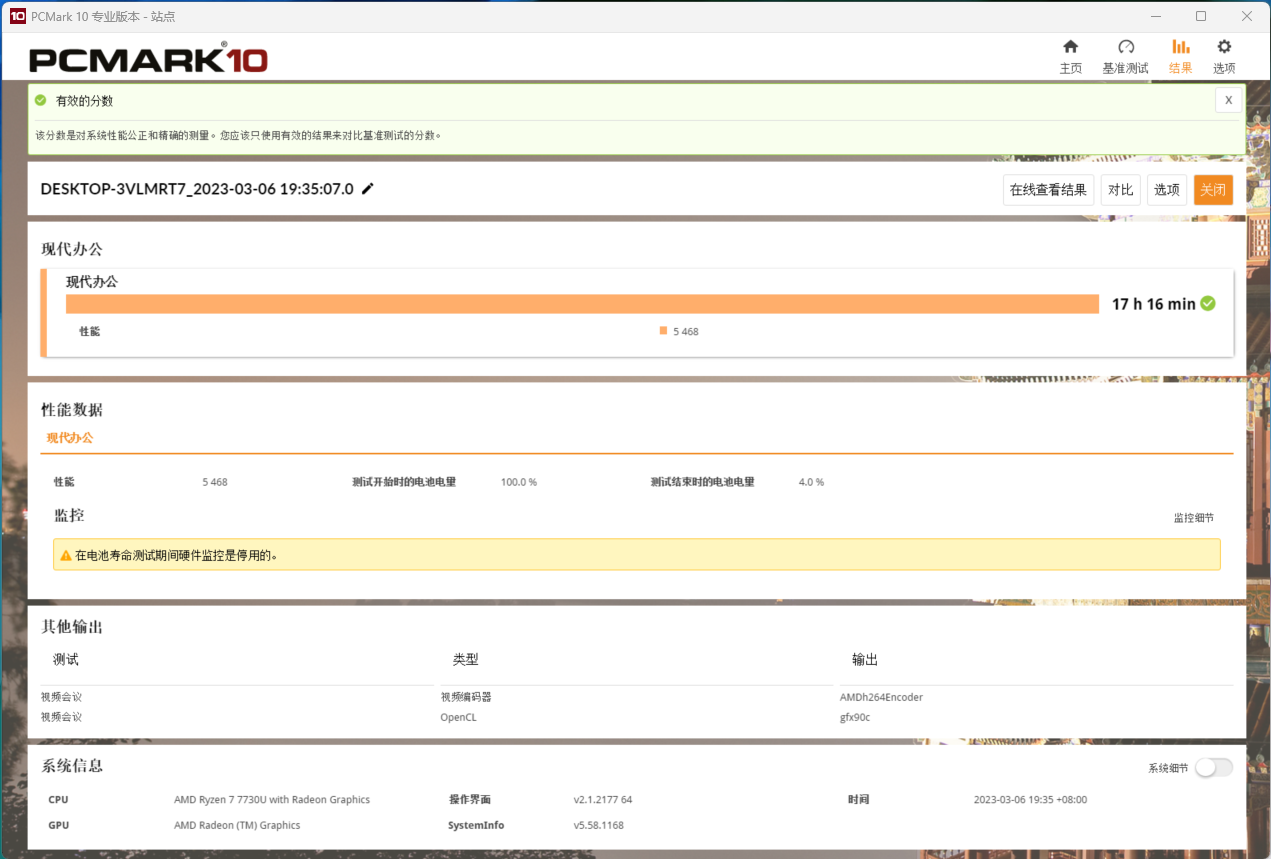Click the 100.0 % starting battery value

pyautogui.click(x=519, y=482)
